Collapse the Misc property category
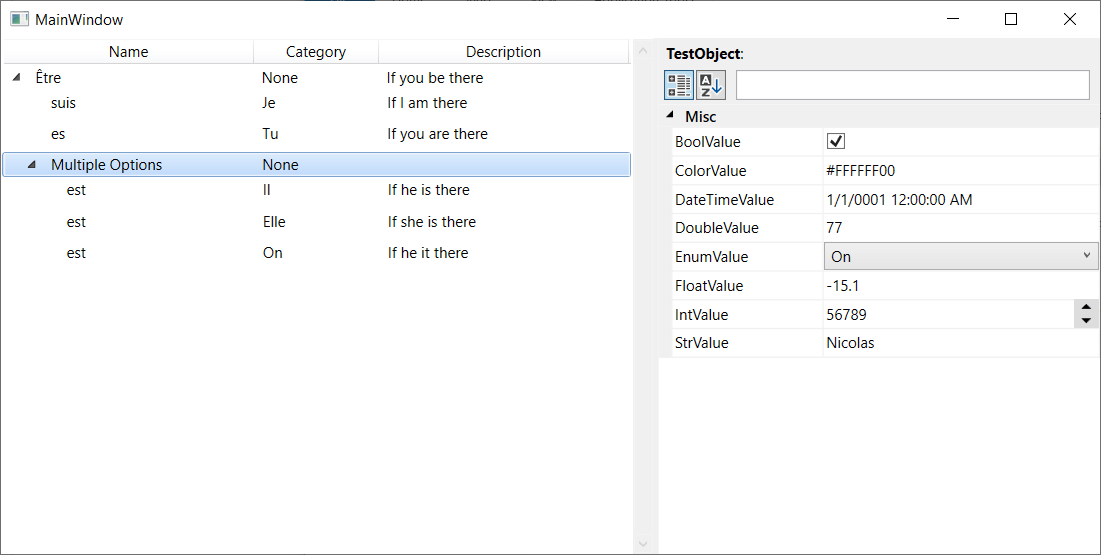1101x555 pixels. [669, 116]
